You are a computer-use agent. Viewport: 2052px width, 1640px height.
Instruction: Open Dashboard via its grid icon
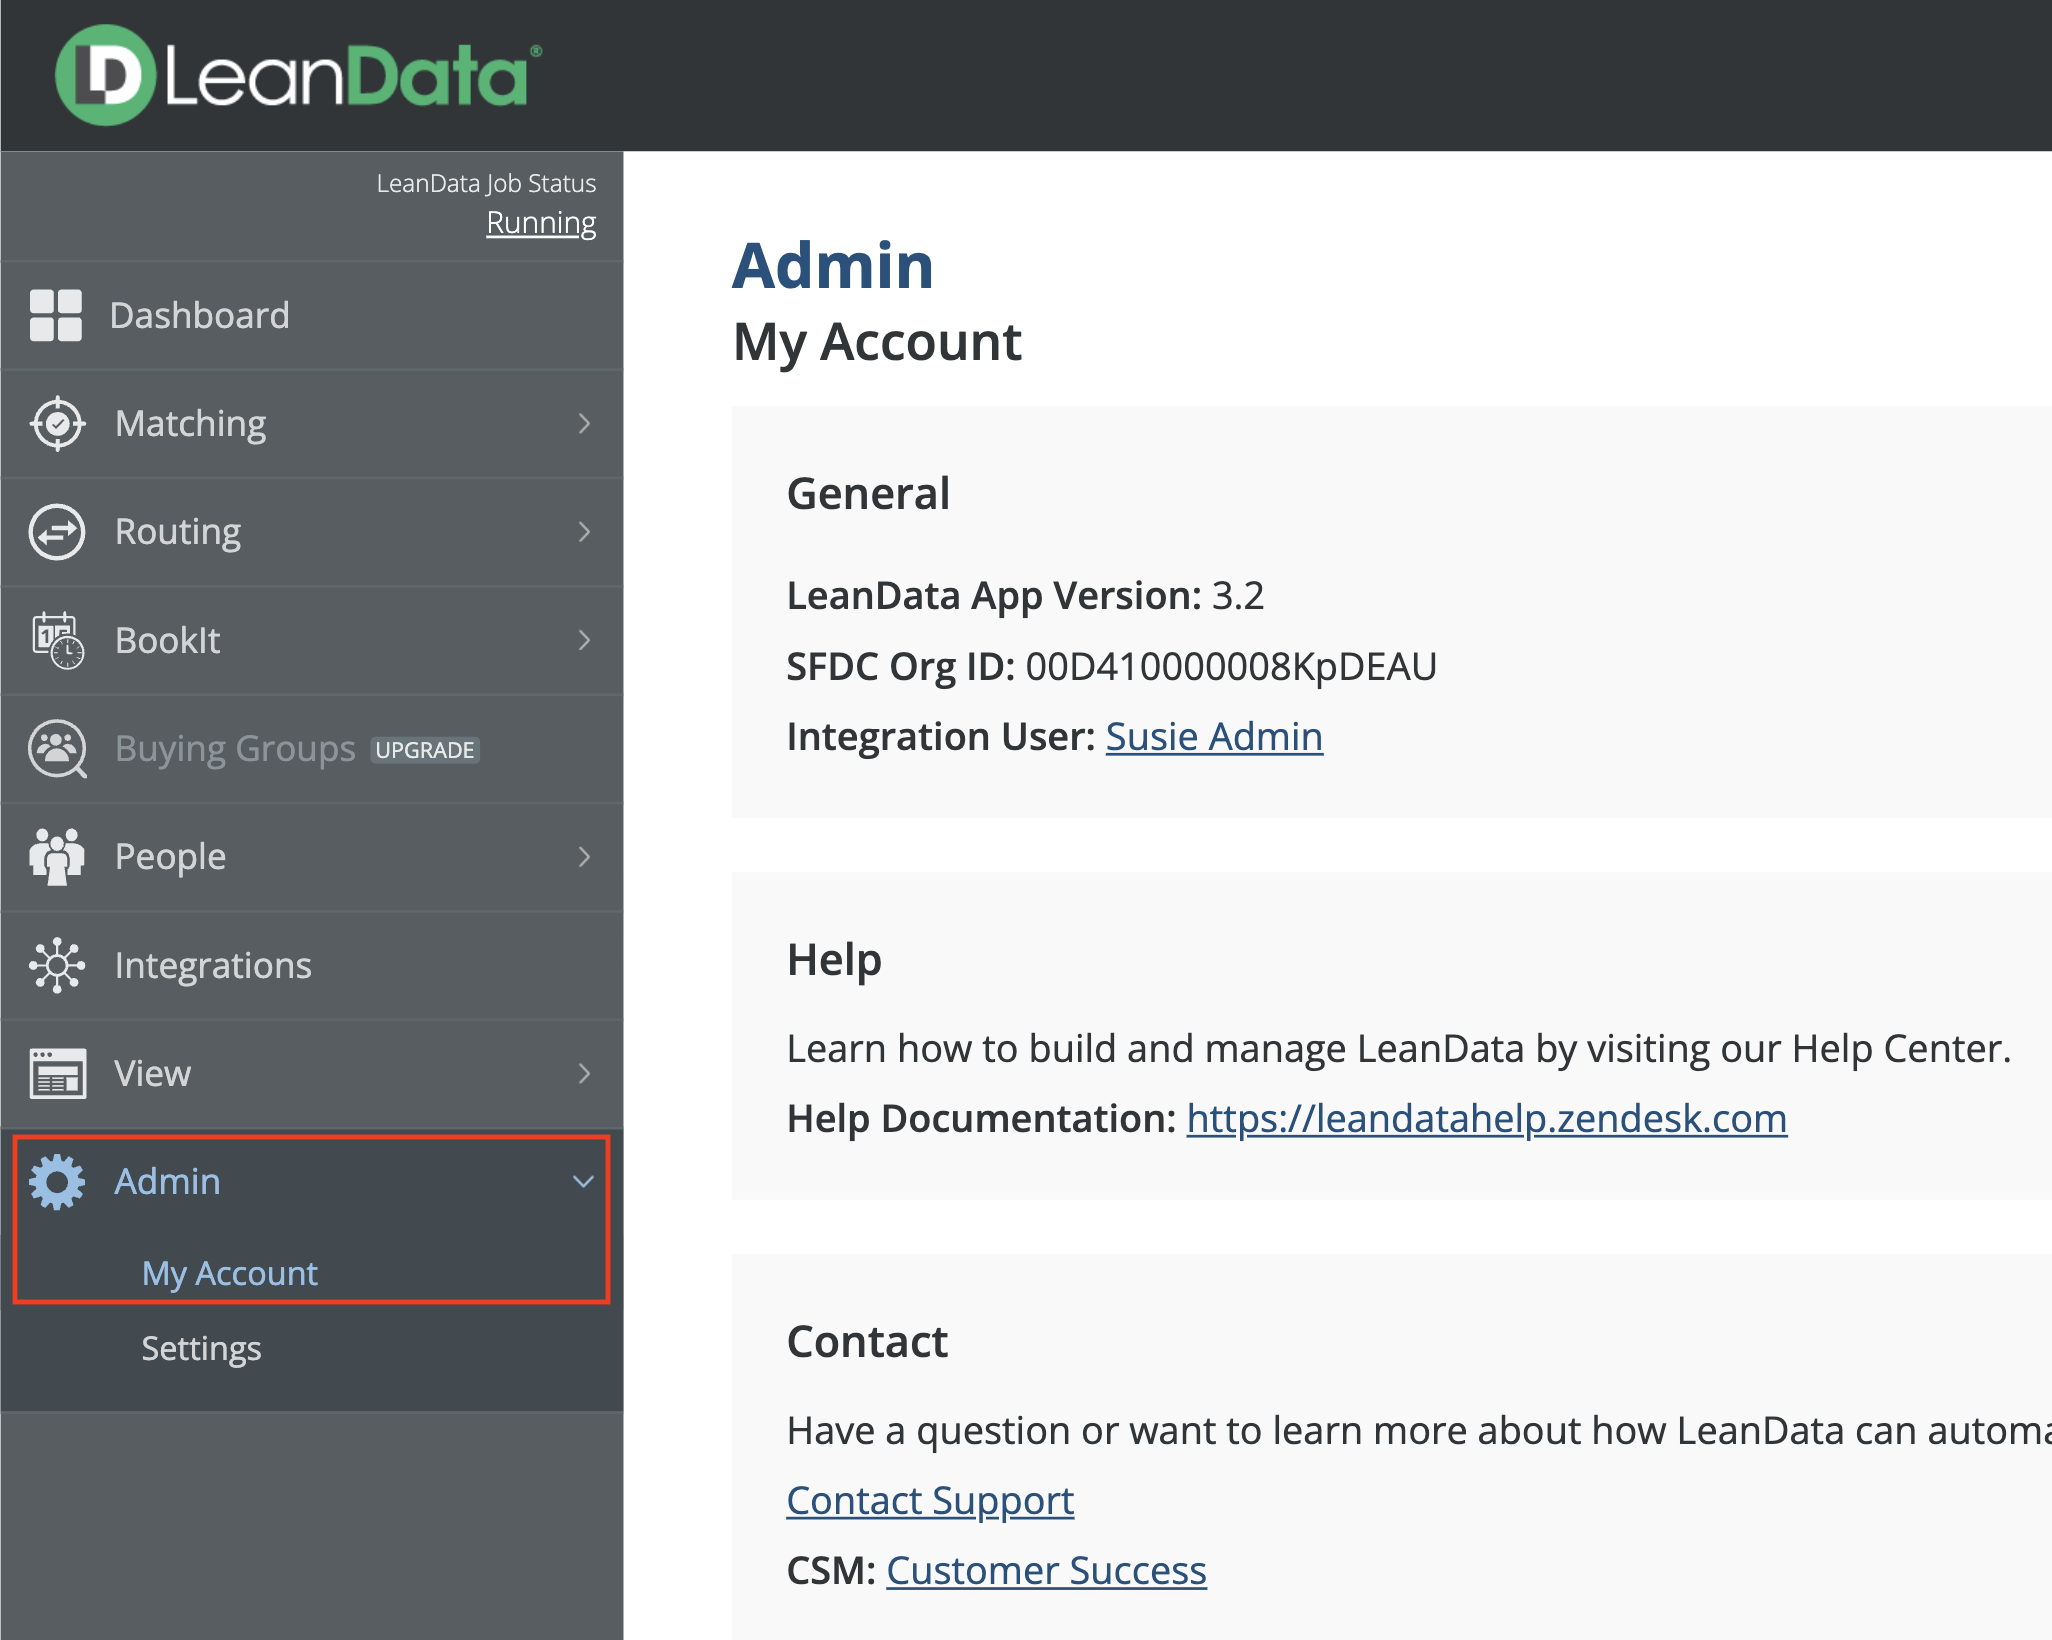click(56, 316)
